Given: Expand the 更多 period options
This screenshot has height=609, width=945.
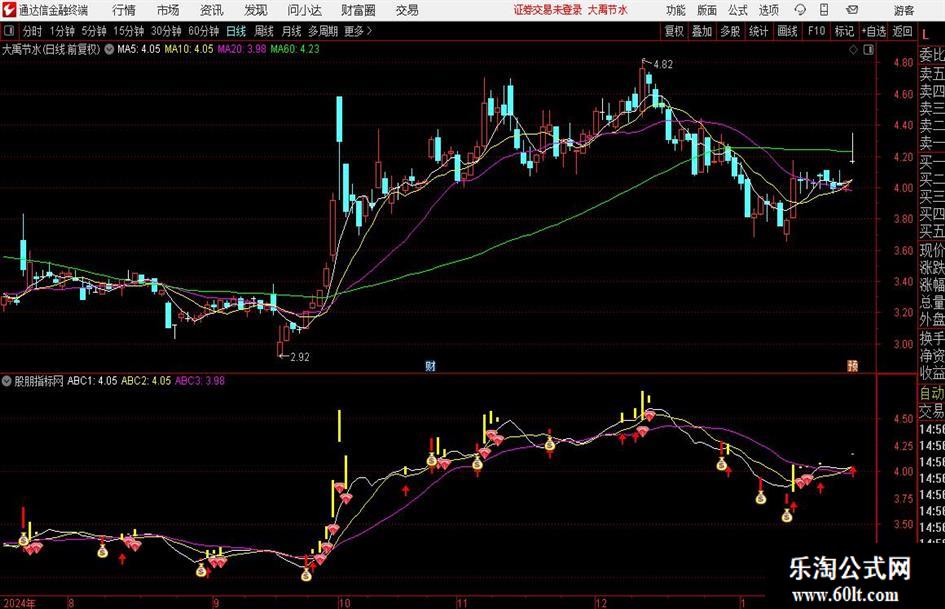Looking at the screenshot, I should click(x=359, y=31).
